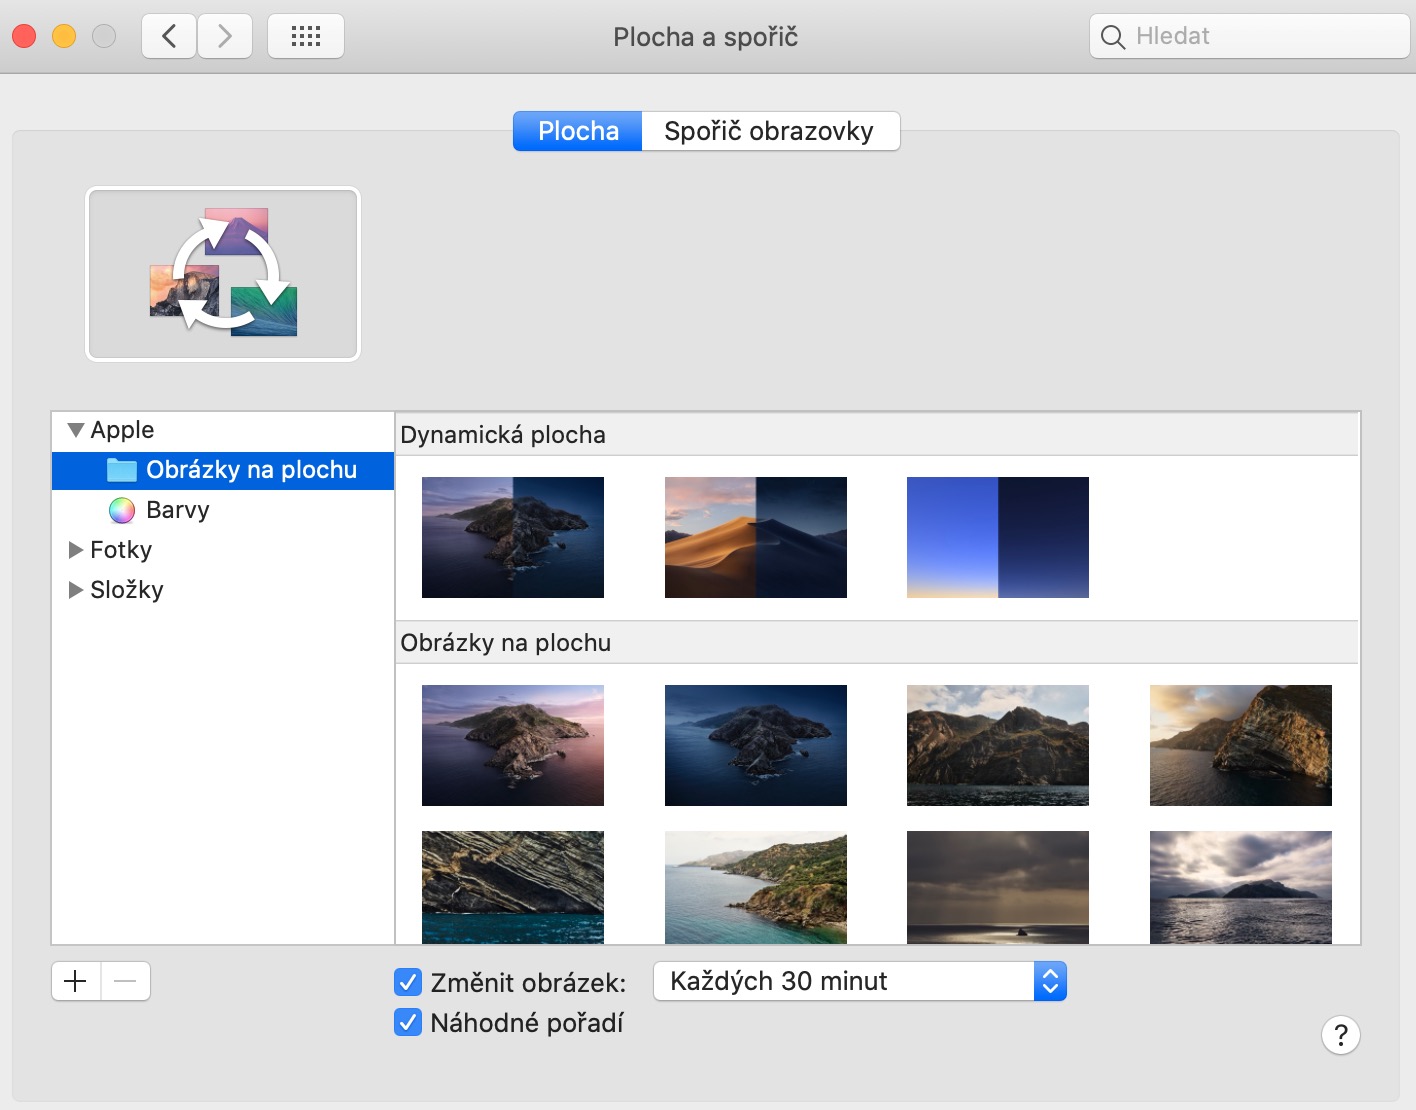
Task: Select Obrázky na plochu folder
Action: point(250,470)
